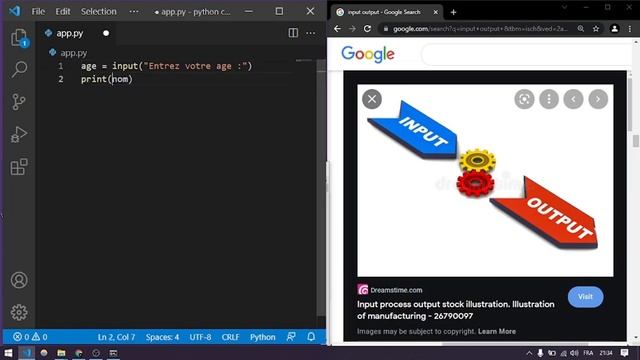Open the image preview more options

tap(549, 99)
